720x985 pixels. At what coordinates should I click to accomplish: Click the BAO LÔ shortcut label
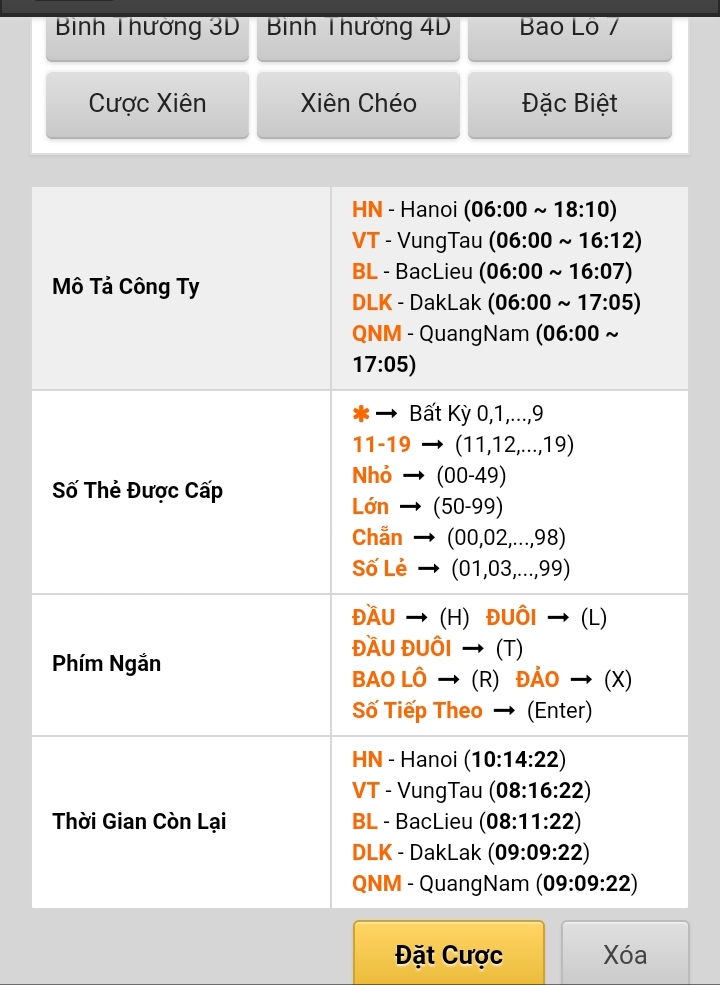pyautogui.click(x=389, y=680)
